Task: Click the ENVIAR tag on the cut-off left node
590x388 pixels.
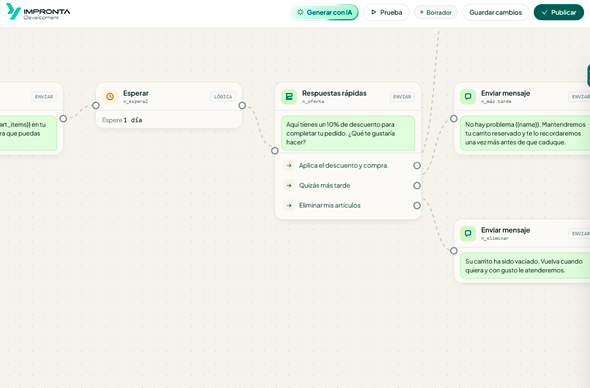Action: [x=44, y=97]
